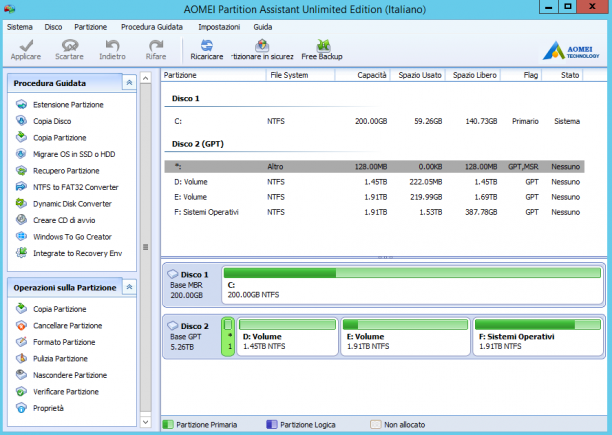Click the Verificare Partizione icon

pyautogui.click(x=21, y=391)
